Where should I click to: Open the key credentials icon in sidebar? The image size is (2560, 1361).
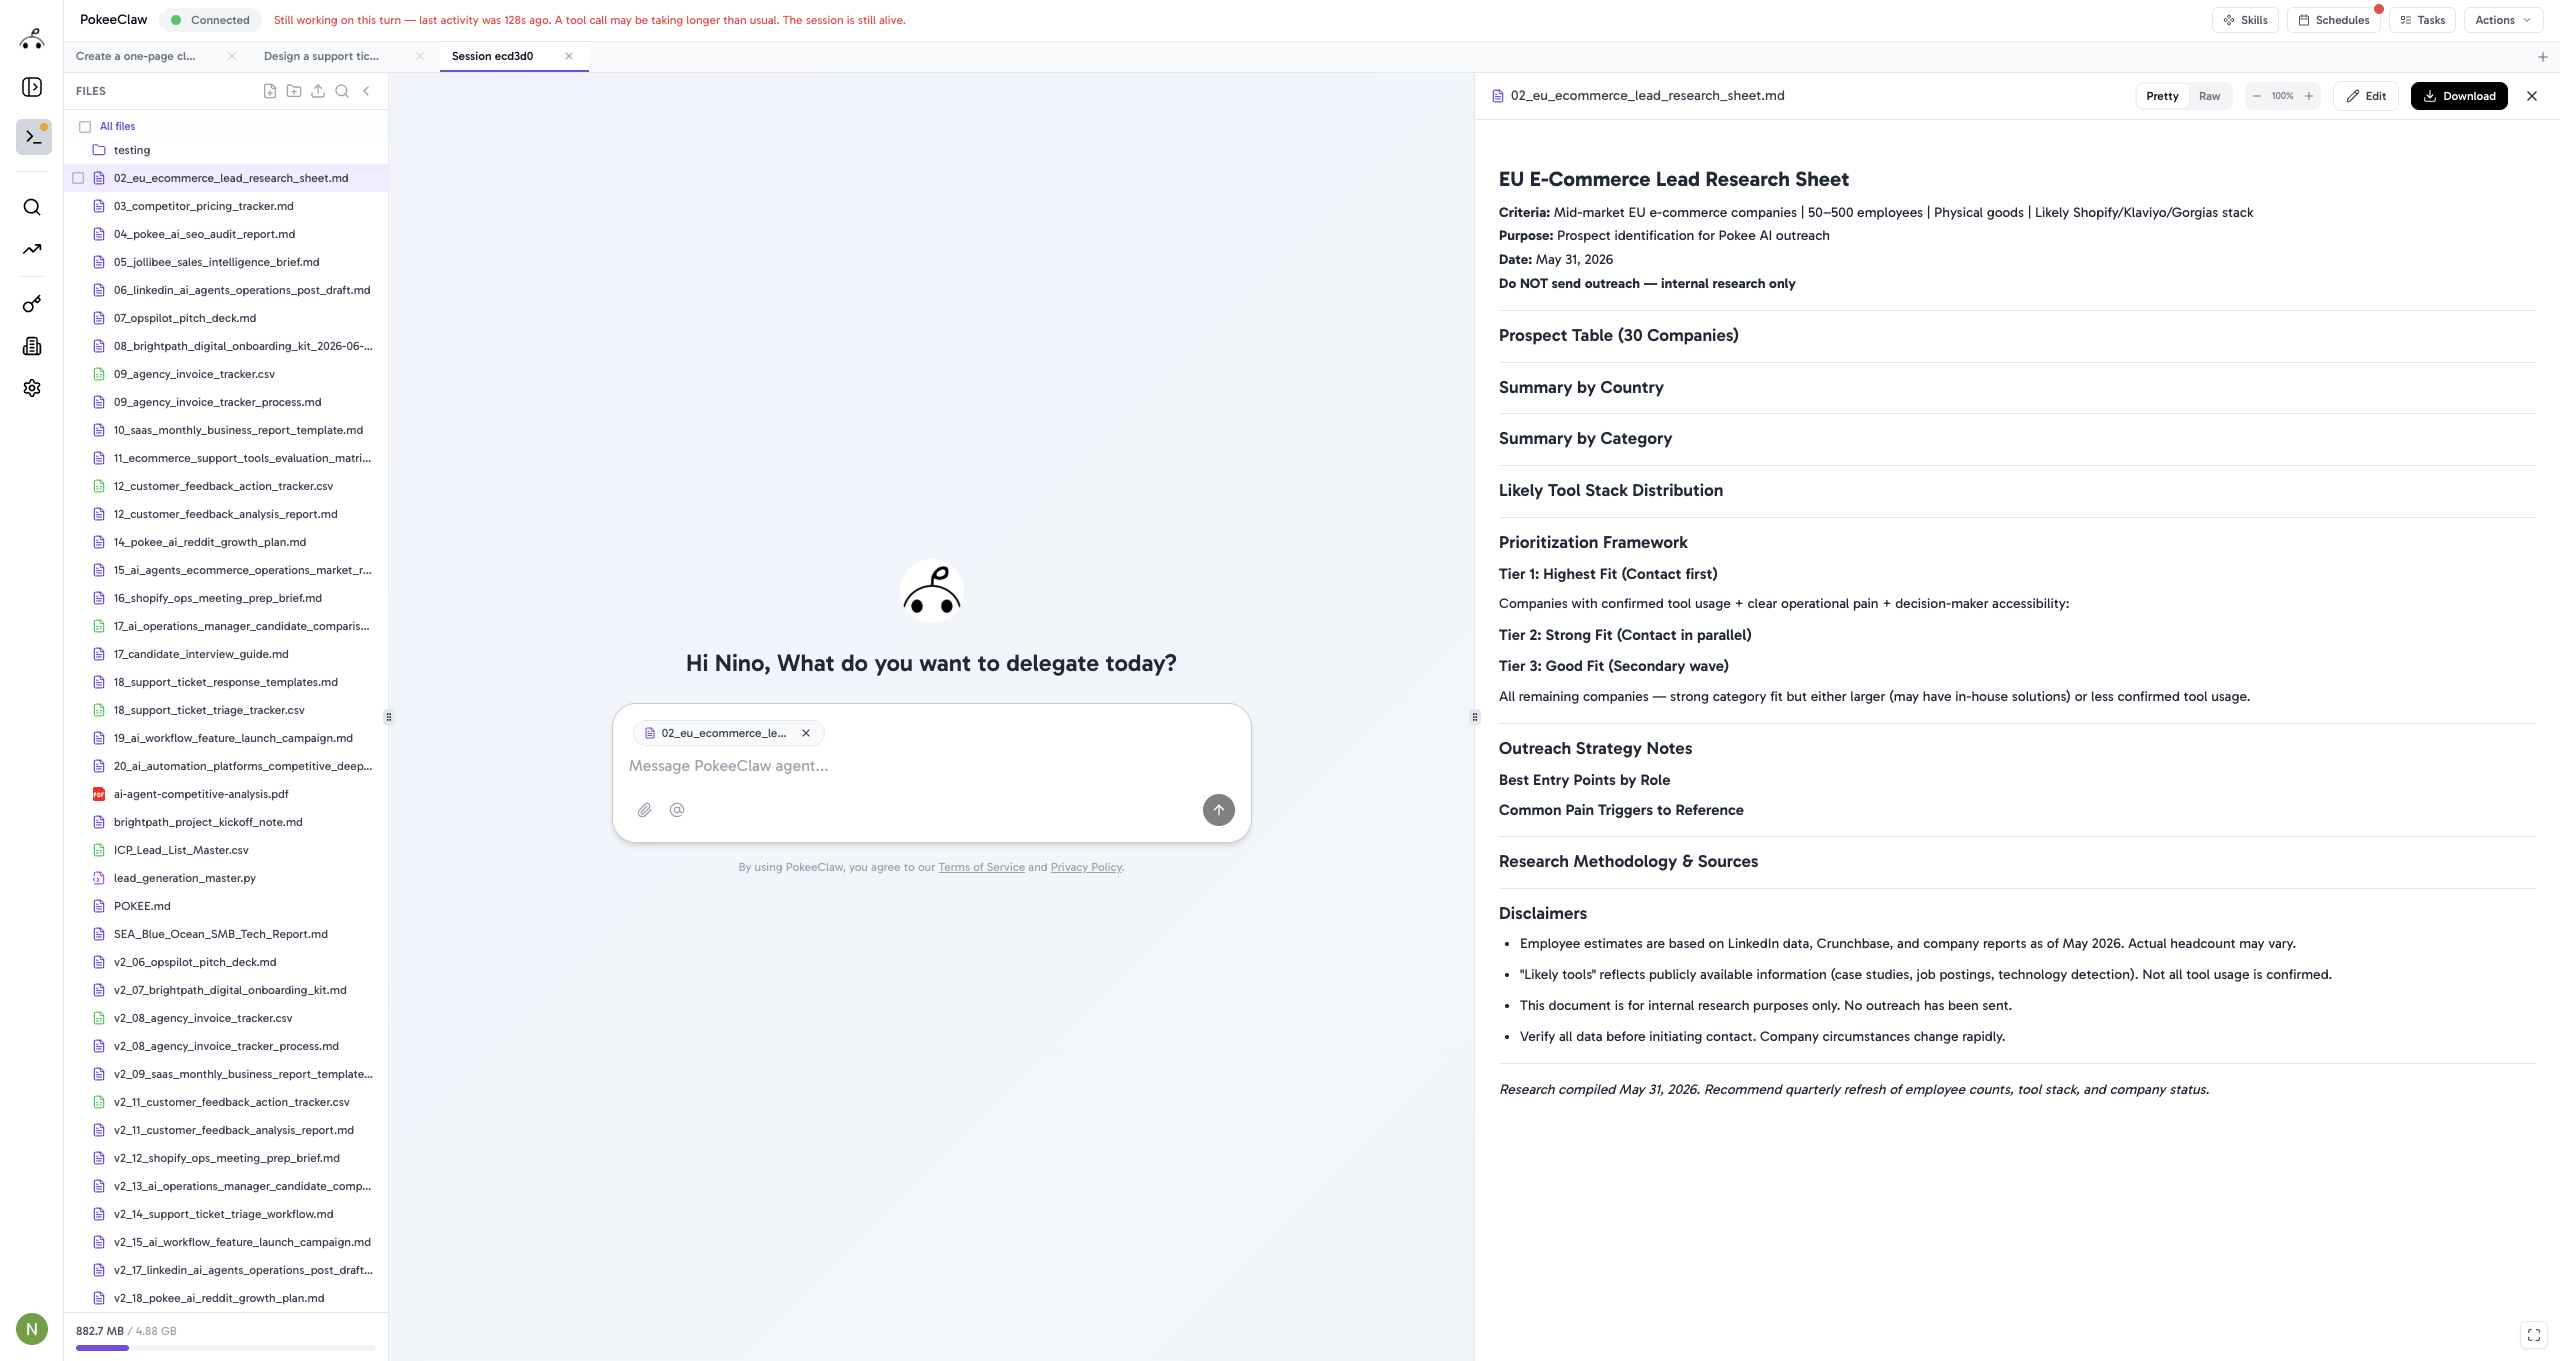point(32,304)
